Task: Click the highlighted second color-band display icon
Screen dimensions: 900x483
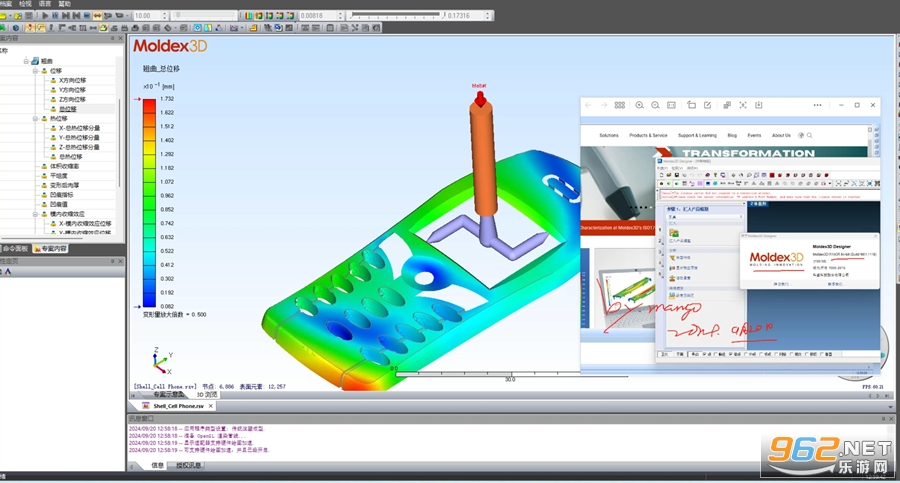Action: (x=259, y=16)
